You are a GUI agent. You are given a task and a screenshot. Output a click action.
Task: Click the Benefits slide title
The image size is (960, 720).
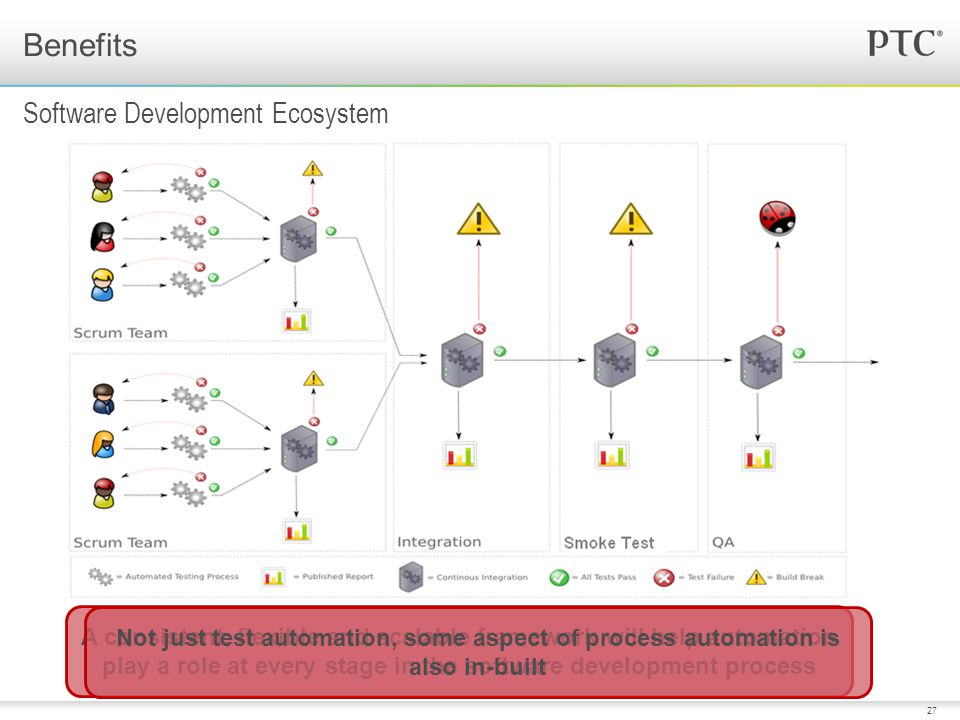tap(80, 45)
